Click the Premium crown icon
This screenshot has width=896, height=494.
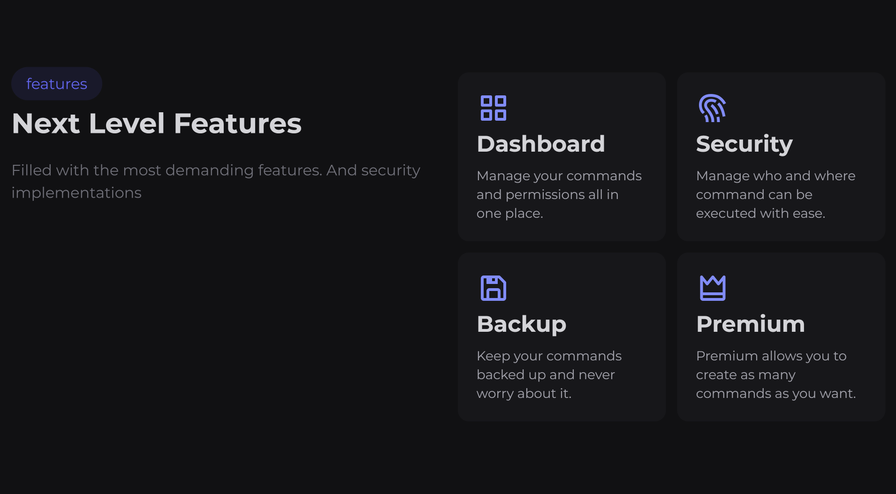(712, 288)
